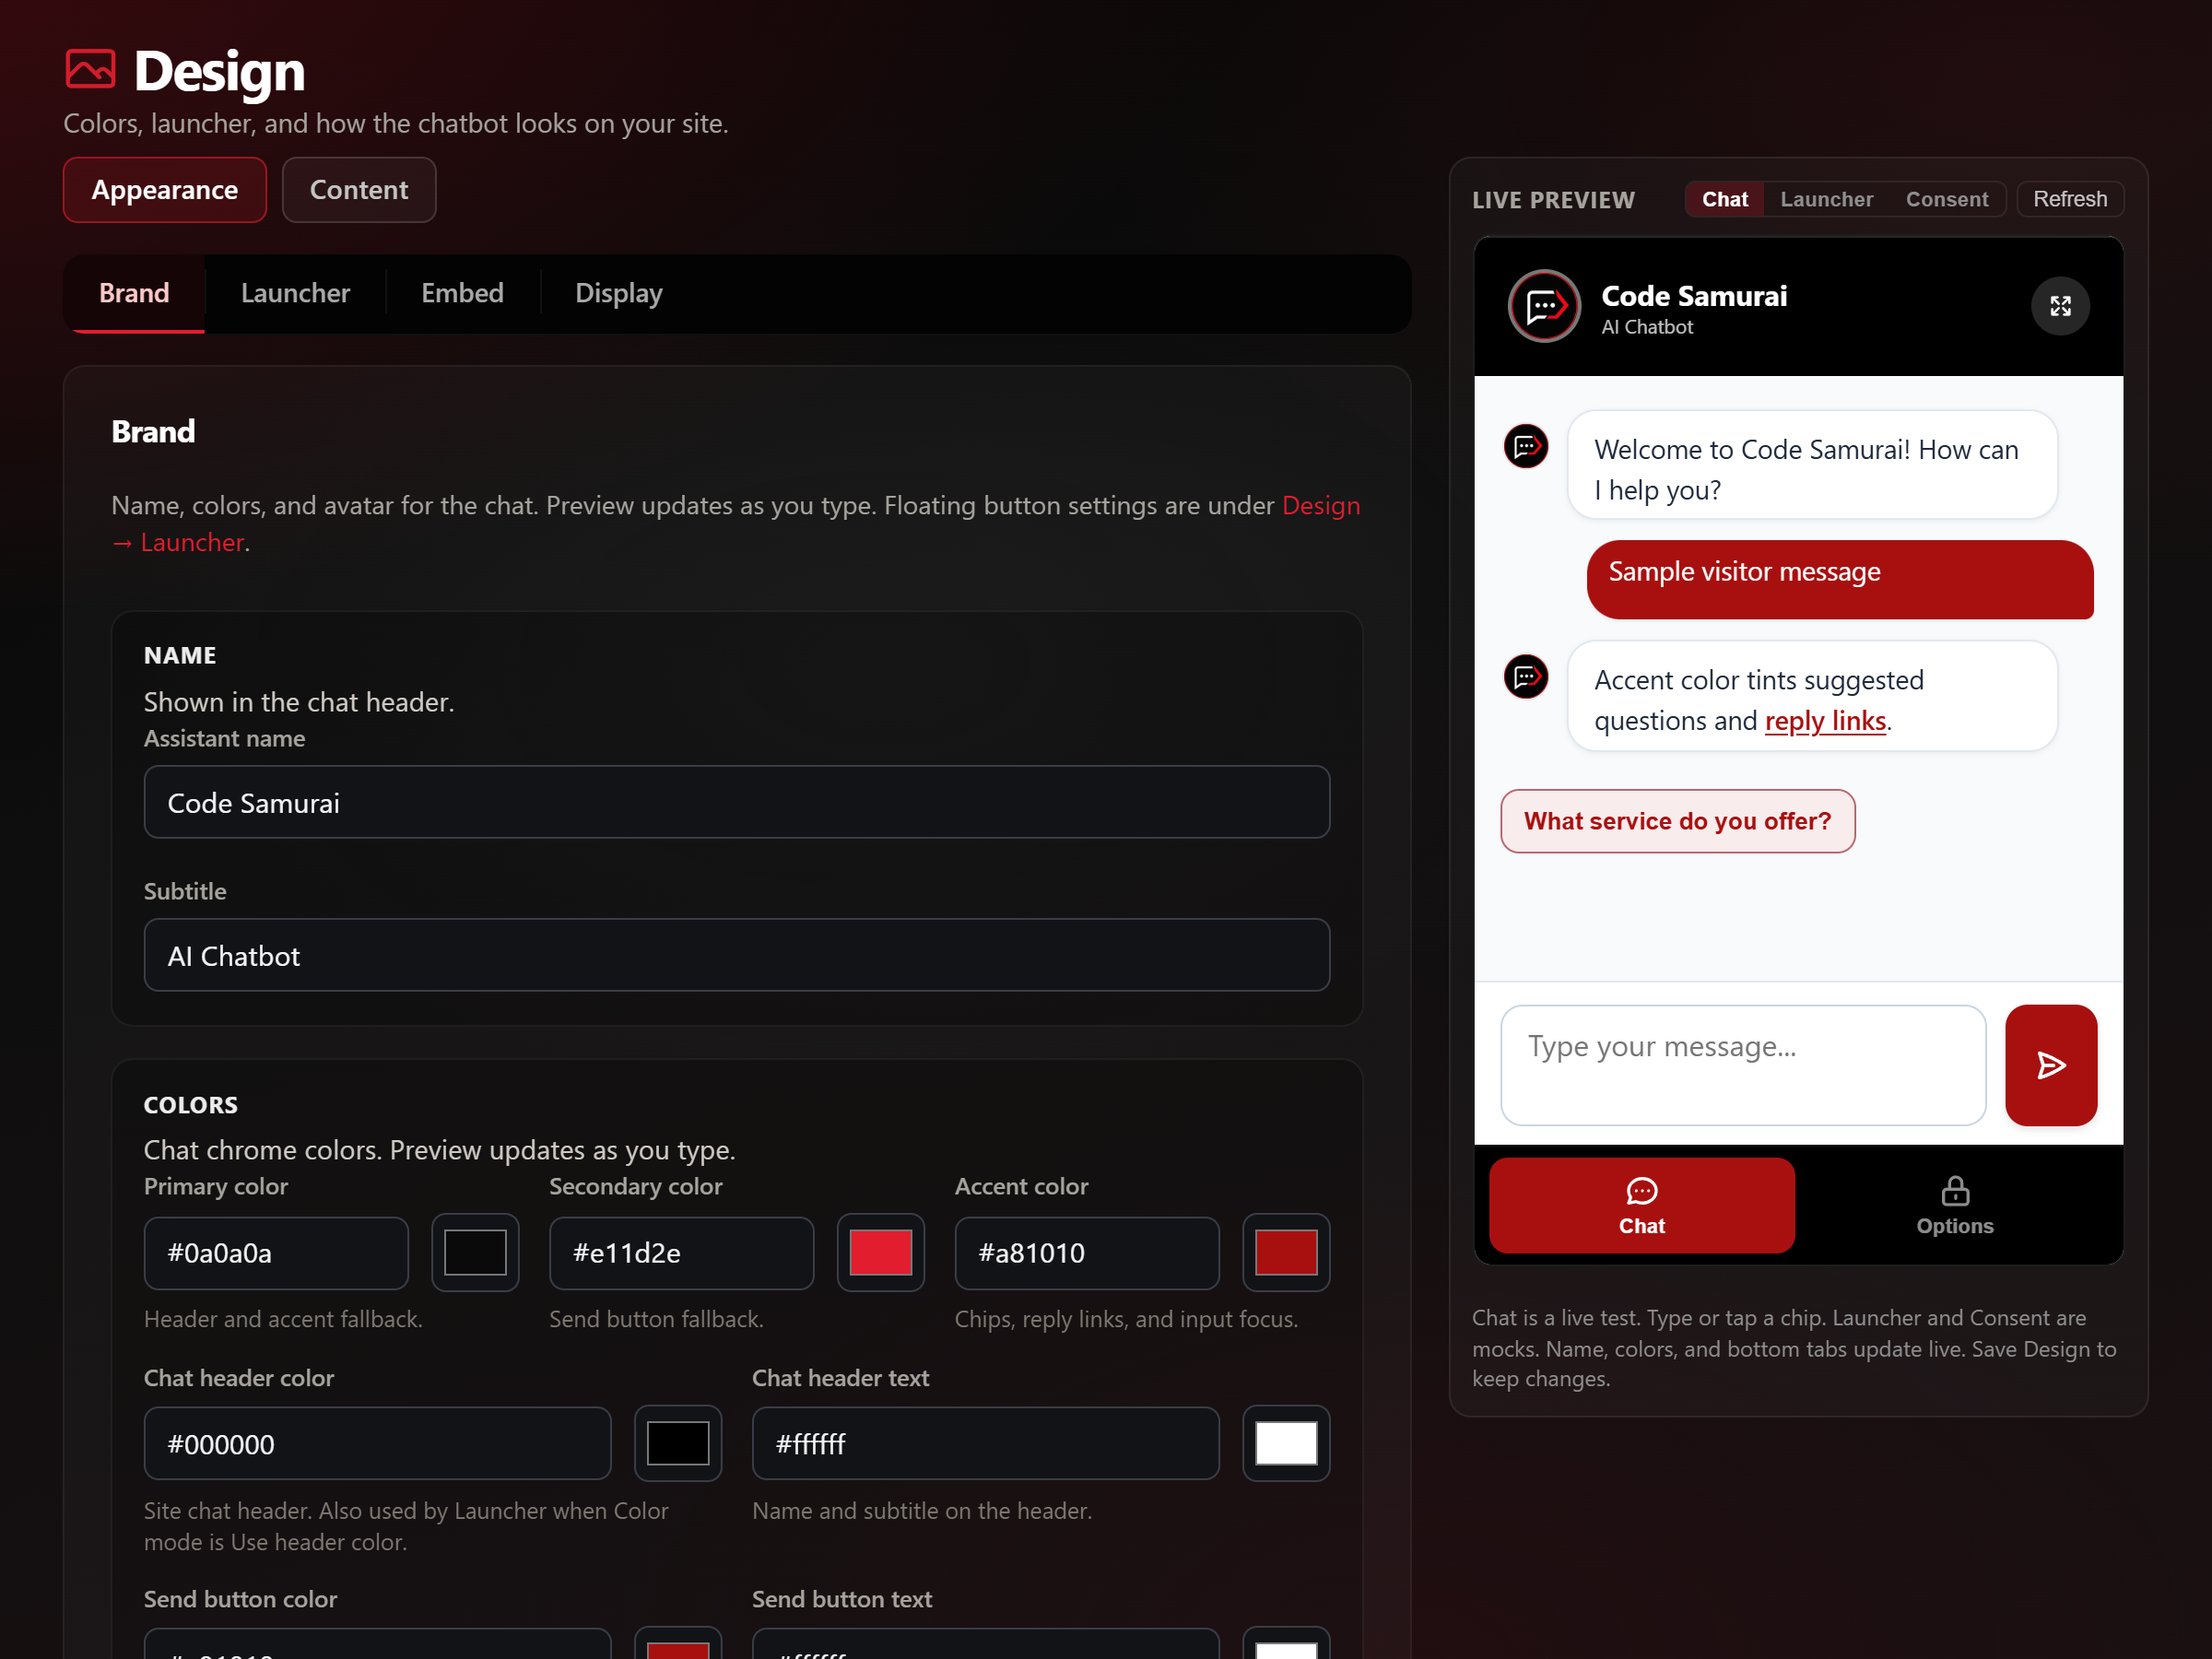Image resolution: width=2212 pixels, height=1659 pixels.
Task: Click the send message arrow button
Action: pos(2050,1065)
